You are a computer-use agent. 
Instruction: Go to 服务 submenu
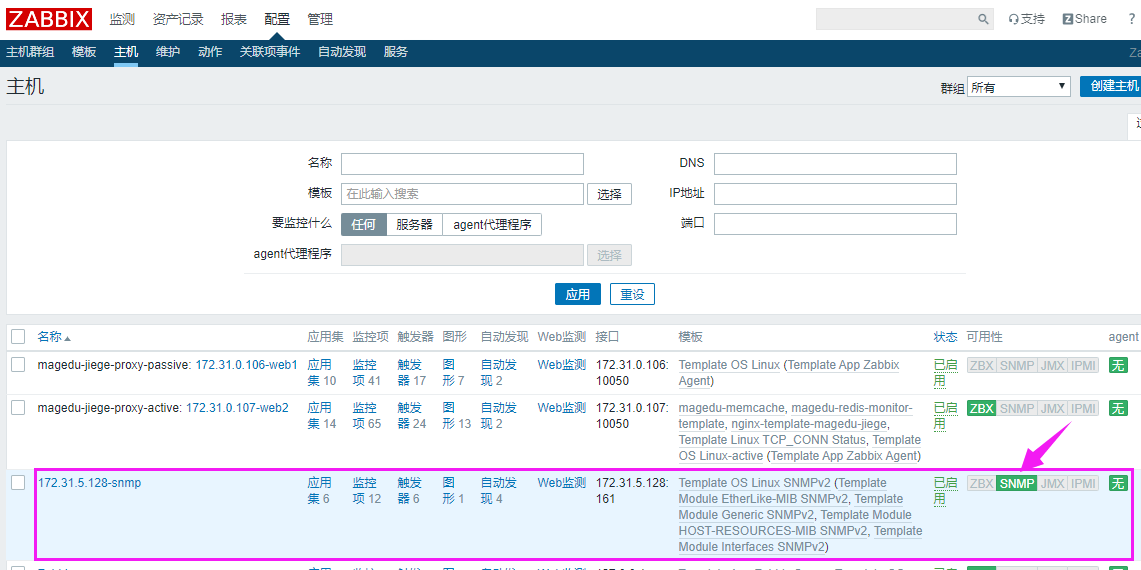pyautogui.click(x=396, y=52)
